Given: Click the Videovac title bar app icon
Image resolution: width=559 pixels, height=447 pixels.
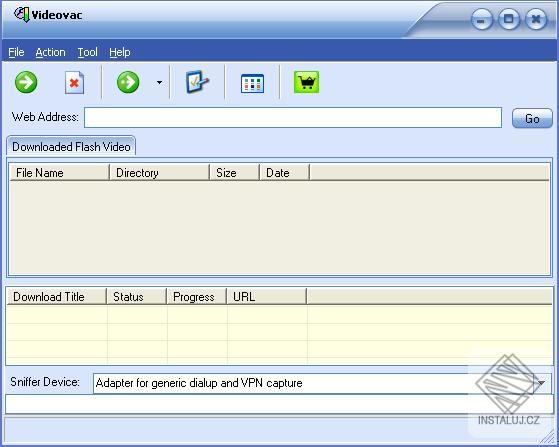Looking at the screenshot, I should click(21, 15).
